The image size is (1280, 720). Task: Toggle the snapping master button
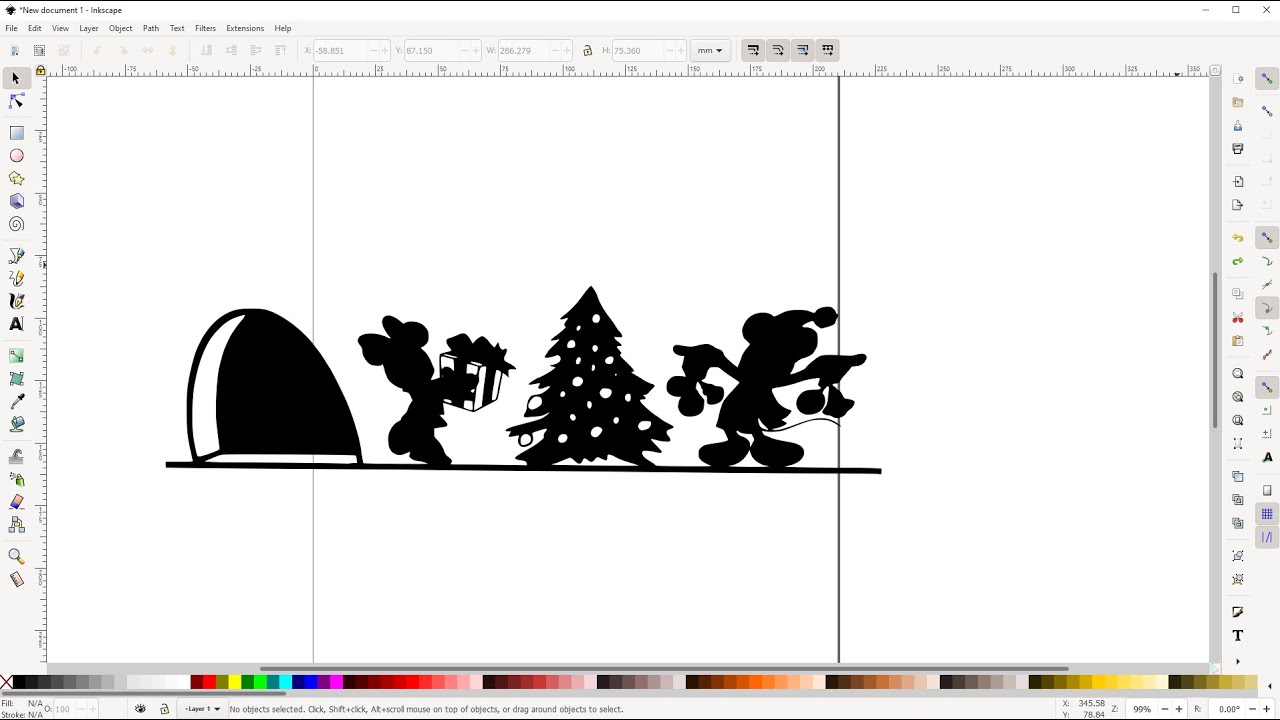1267,78
